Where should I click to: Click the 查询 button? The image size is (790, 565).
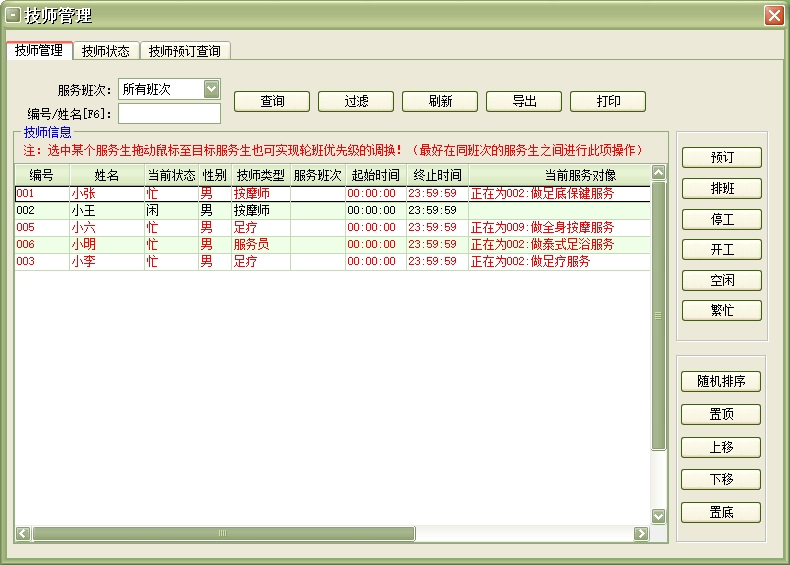coord(272,101)
